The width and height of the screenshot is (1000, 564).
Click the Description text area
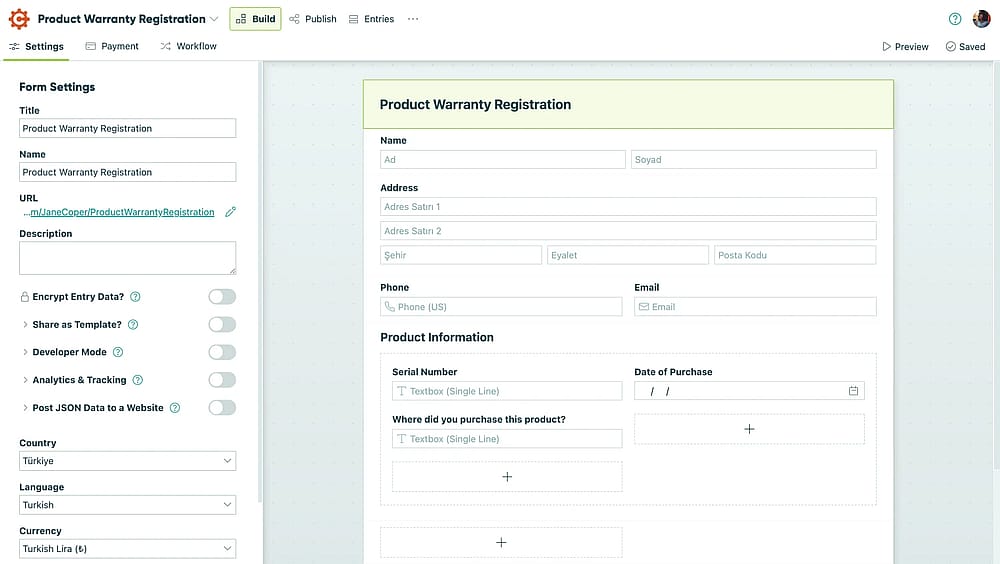tap(128, 258)
